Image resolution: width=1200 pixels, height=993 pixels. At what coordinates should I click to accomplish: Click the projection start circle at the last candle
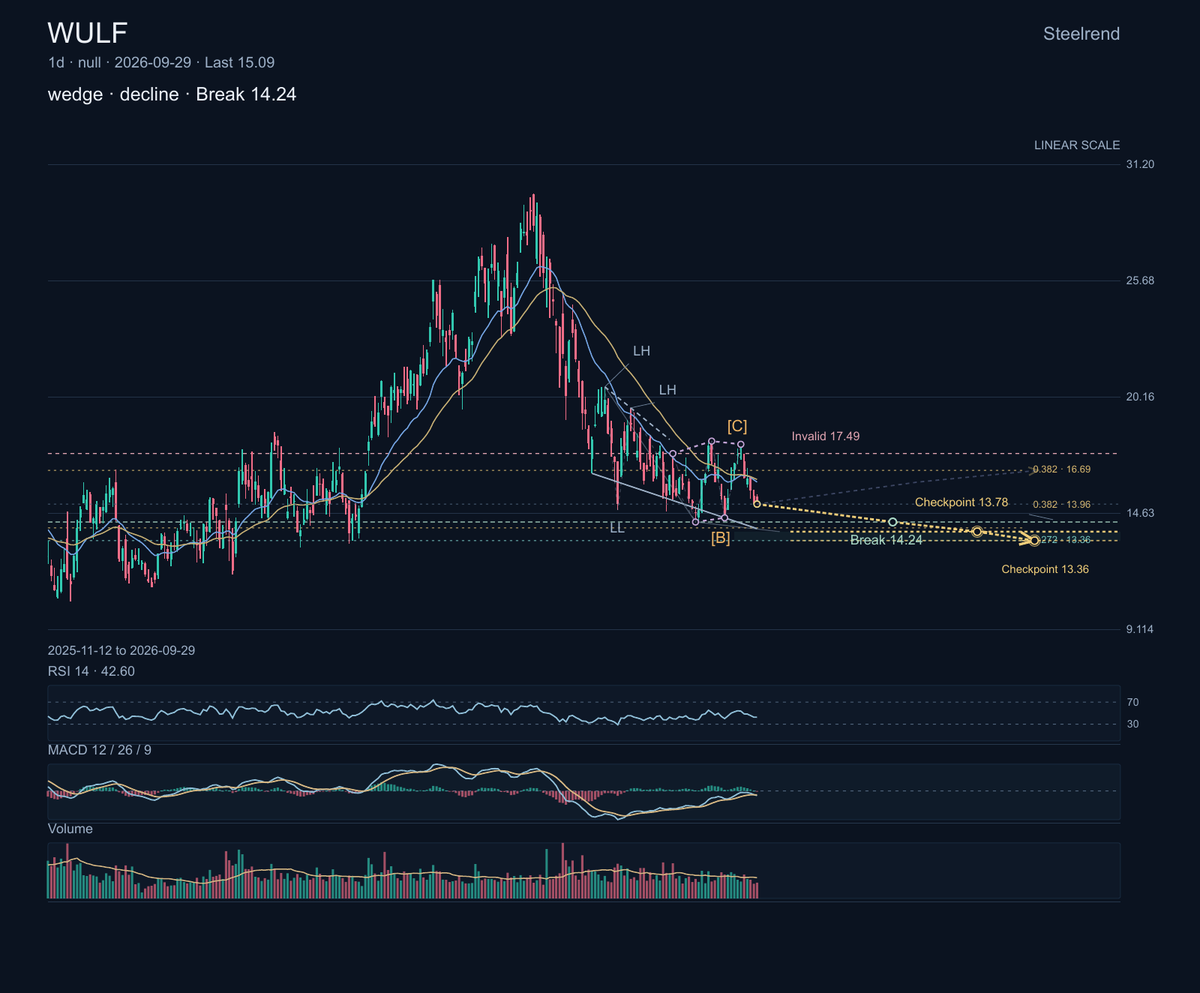(x=757, y=503)
